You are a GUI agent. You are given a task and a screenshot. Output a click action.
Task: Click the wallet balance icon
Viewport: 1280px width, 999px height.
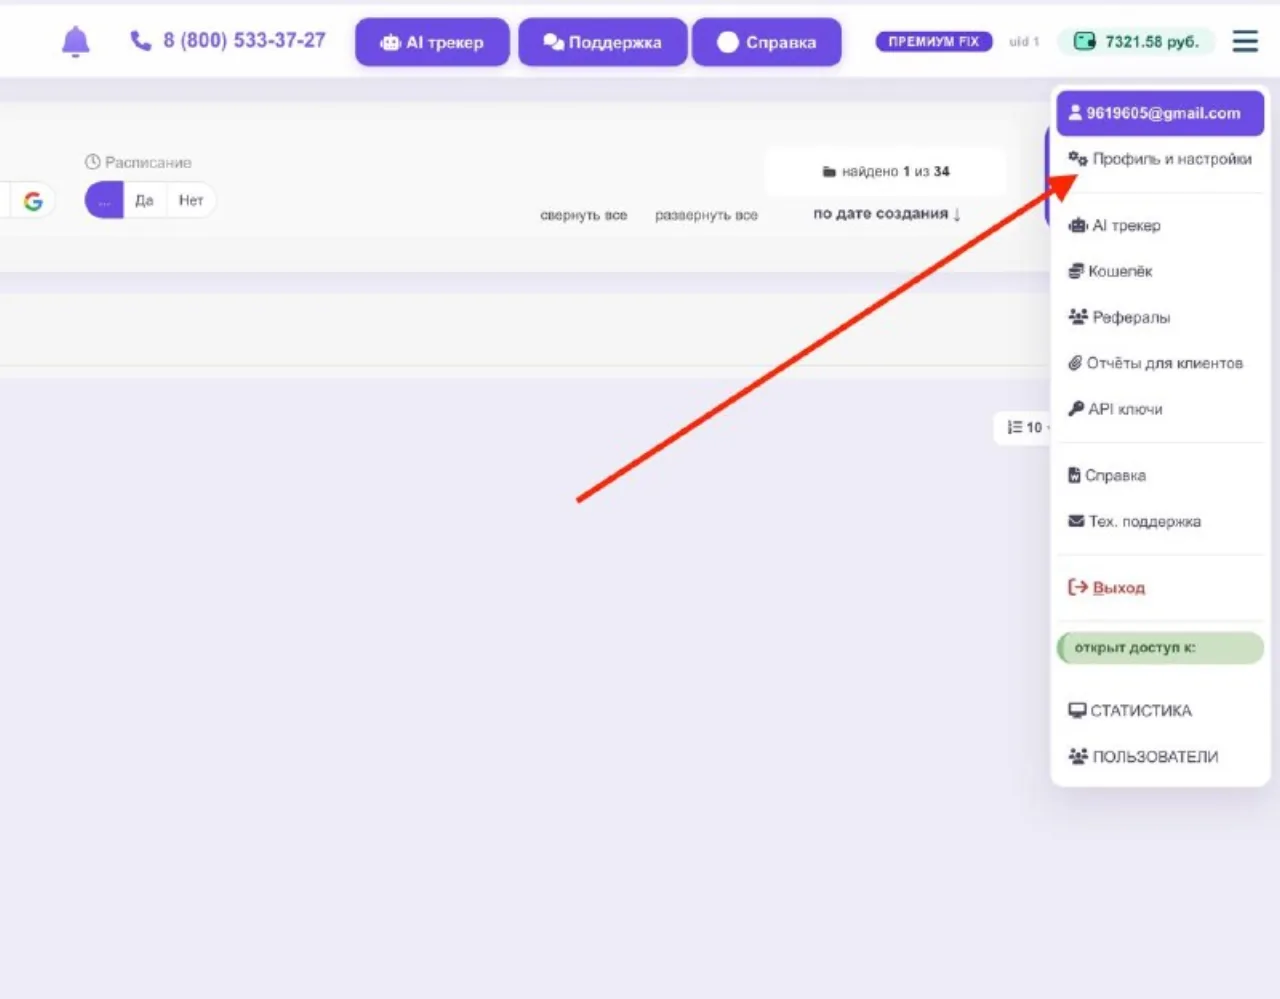pyautogui.click(x=1084, y=41)
